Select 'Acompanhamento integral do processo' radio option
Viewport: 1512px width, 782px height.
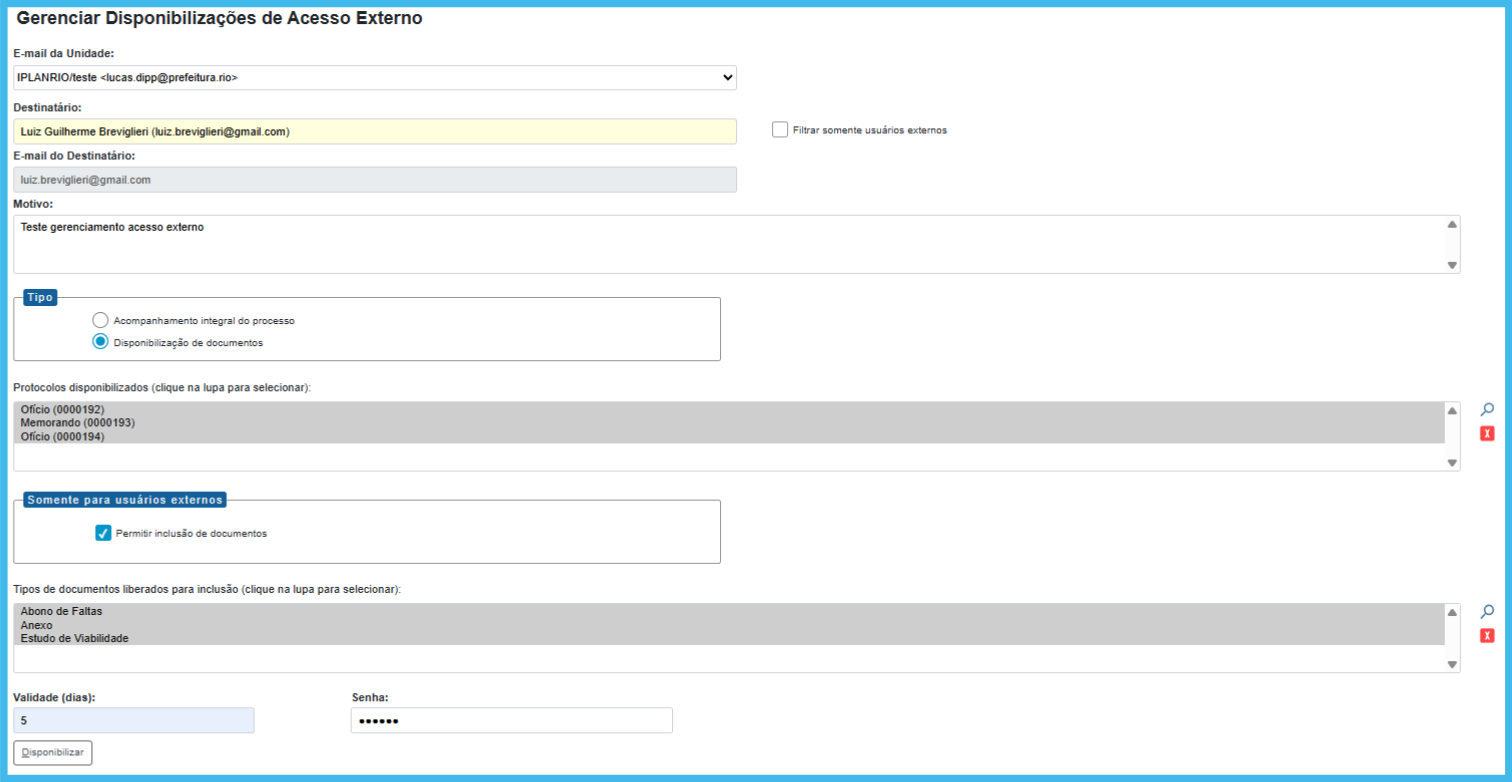(100, 320)
